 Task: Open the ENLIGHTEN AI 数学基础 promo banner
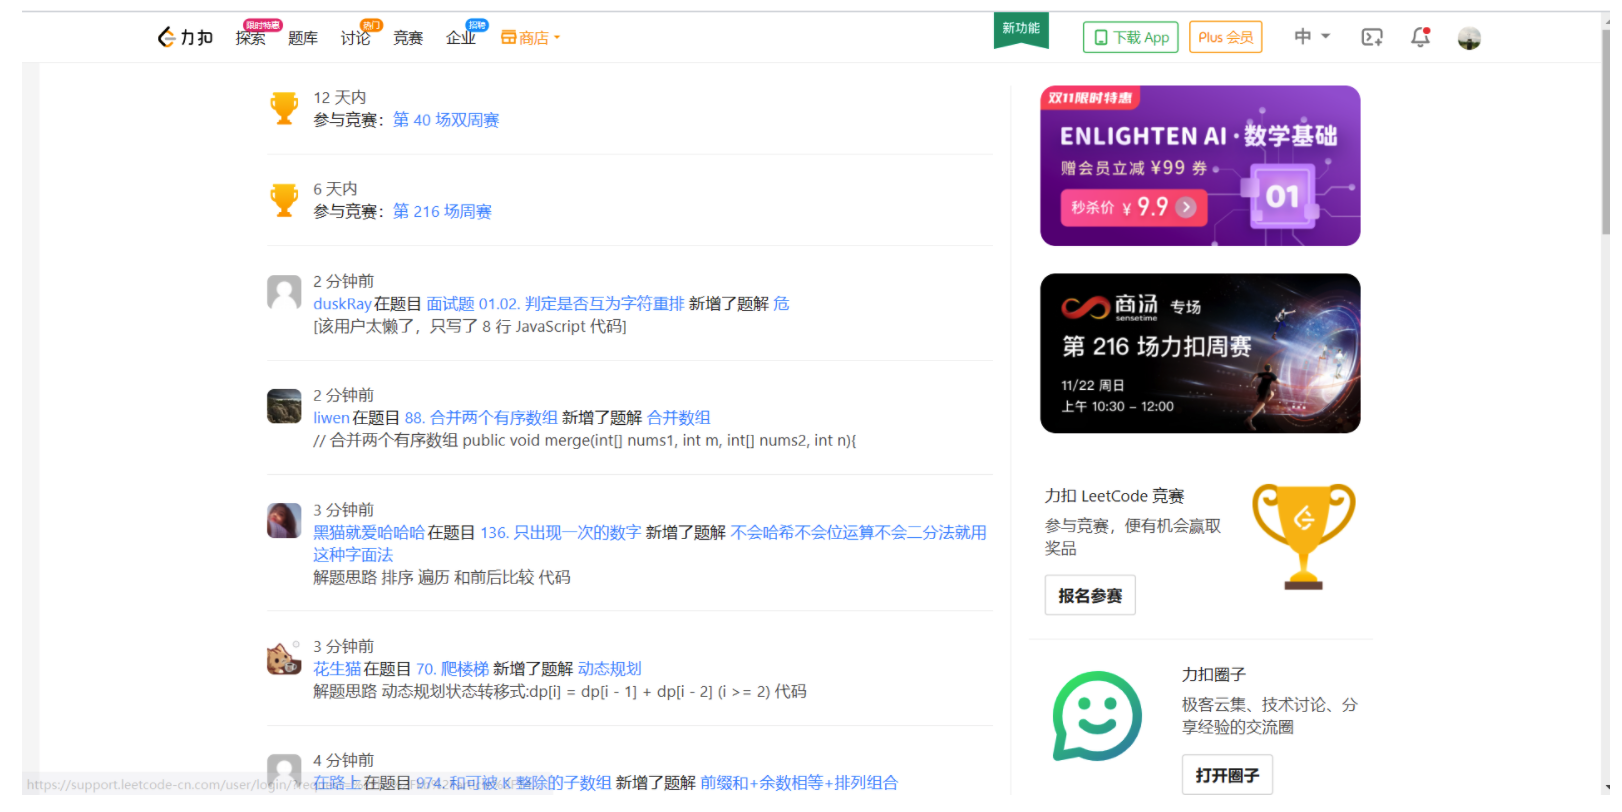pos(1200,166)
